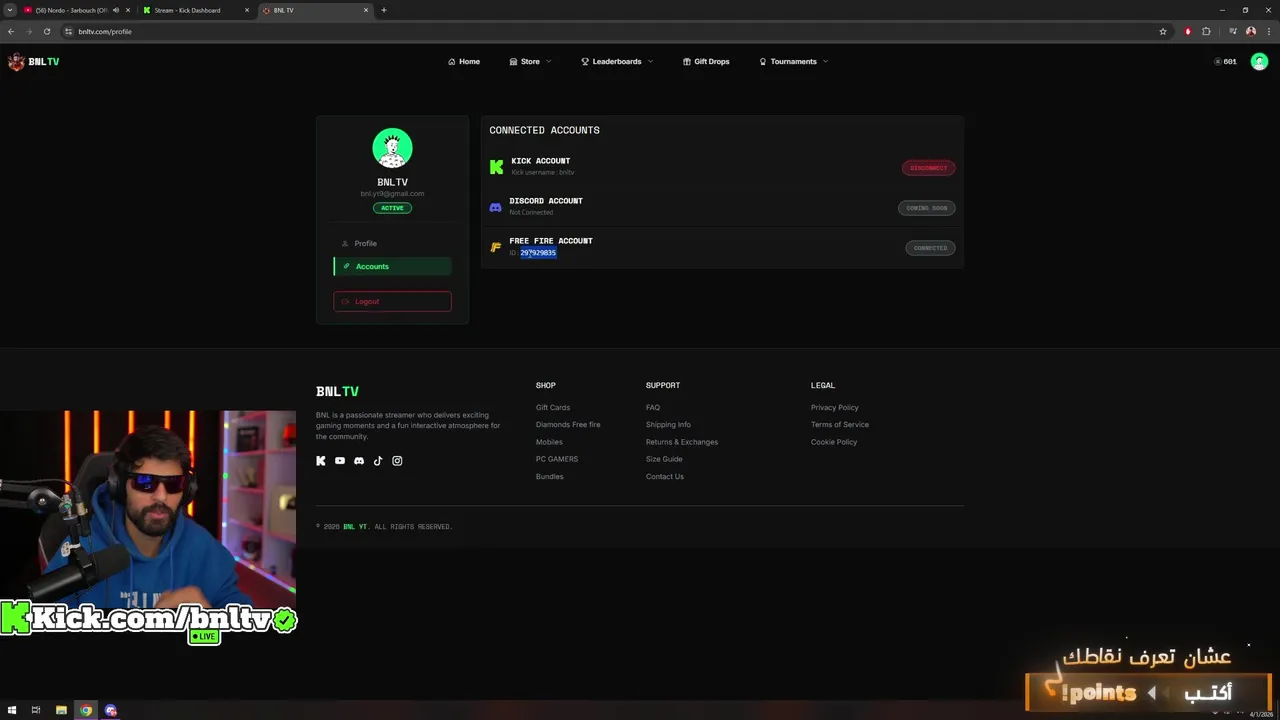Click the browser forward arrow

pos(28,32)
